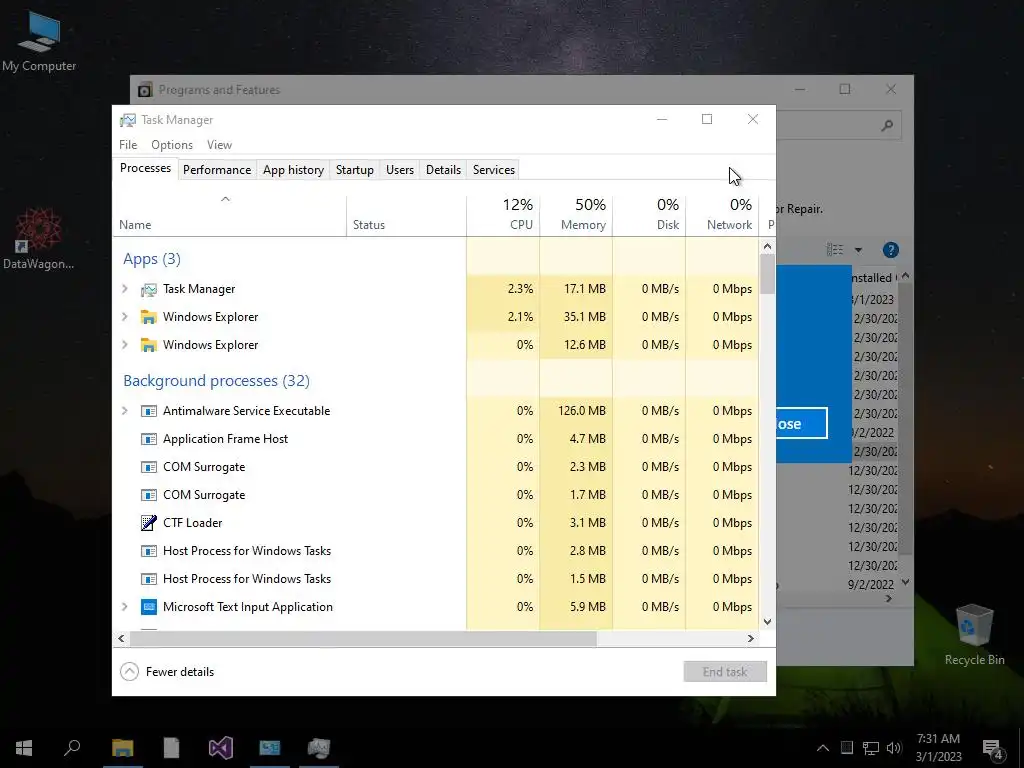Sort by the Name column header
Screen dimensions: 1024x768
229,215
